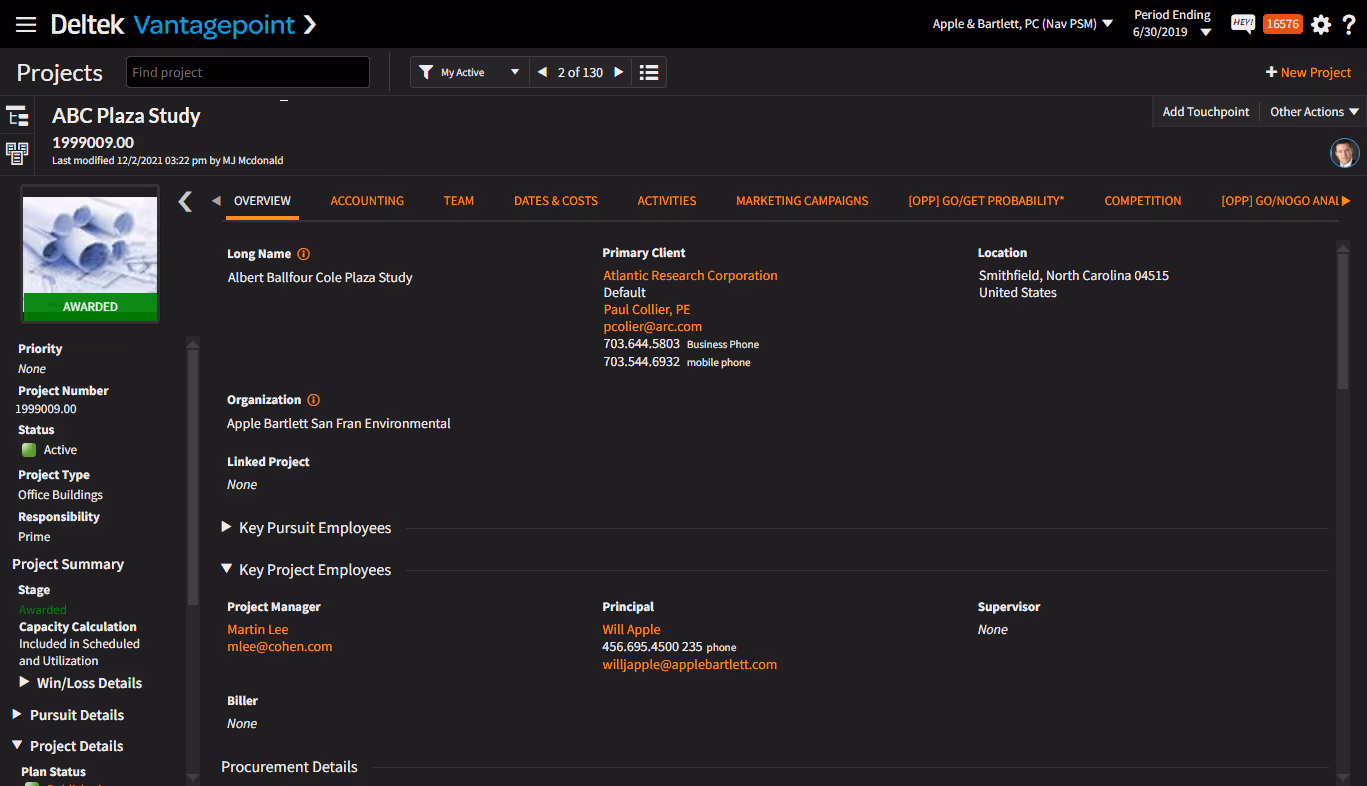Screen dimensions: 1367x786
Task: Click the green Active status indicator
Action: click(29, 450)
